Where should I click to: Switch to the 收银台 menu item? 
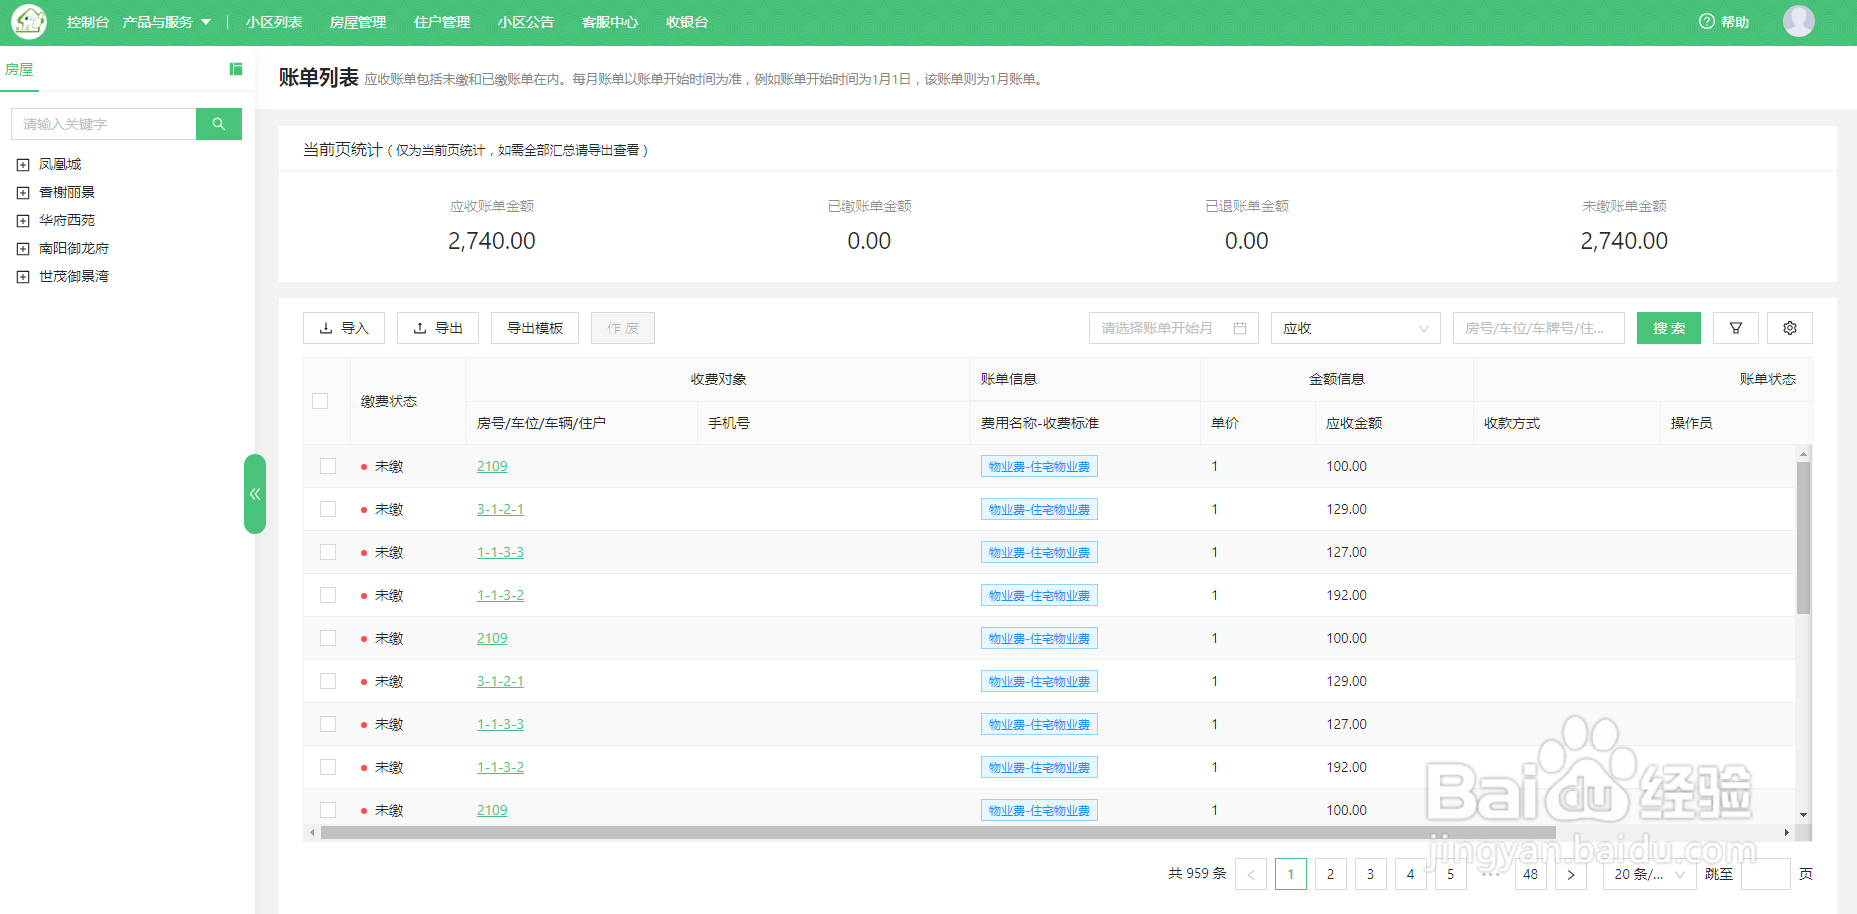(x=685, y=21)
